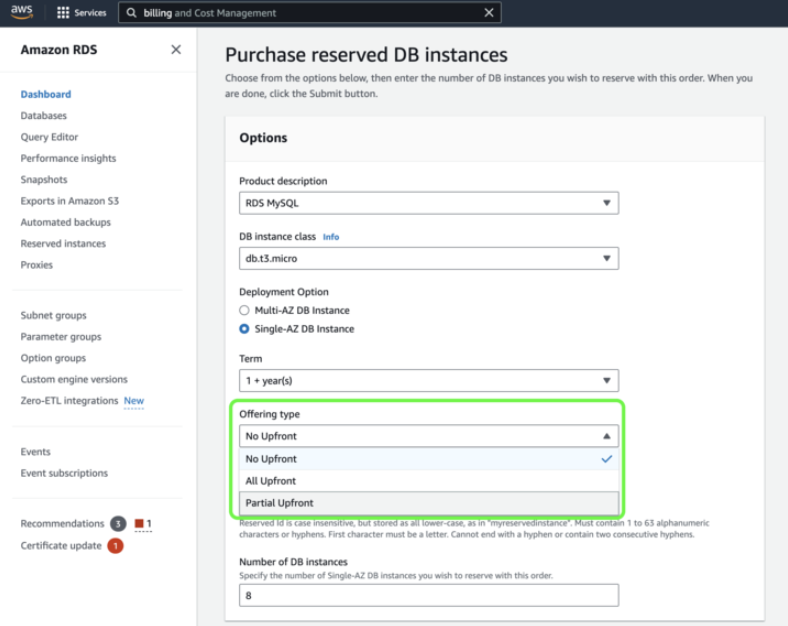Open Subnet groups page

(x=53, y=316)
